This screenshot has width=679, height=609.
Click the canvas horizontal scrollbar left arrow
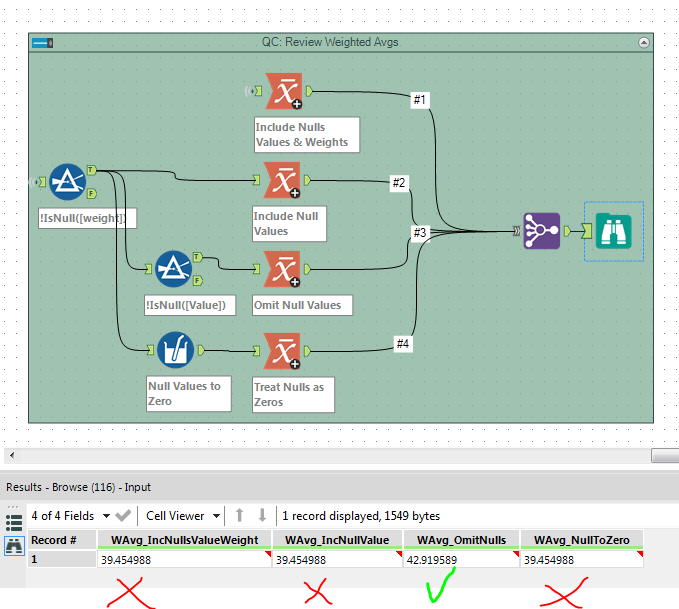click(x=12, y=455)
